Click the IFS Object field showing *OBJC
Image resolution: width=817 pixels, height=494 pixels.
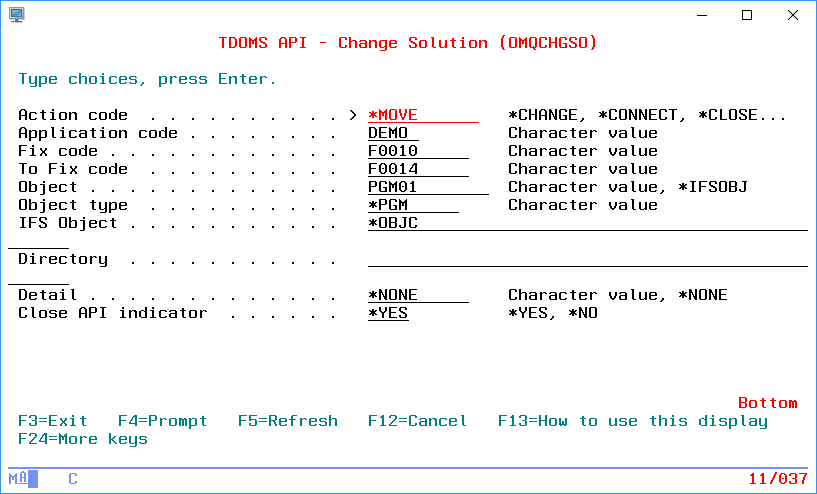[586, 223]
